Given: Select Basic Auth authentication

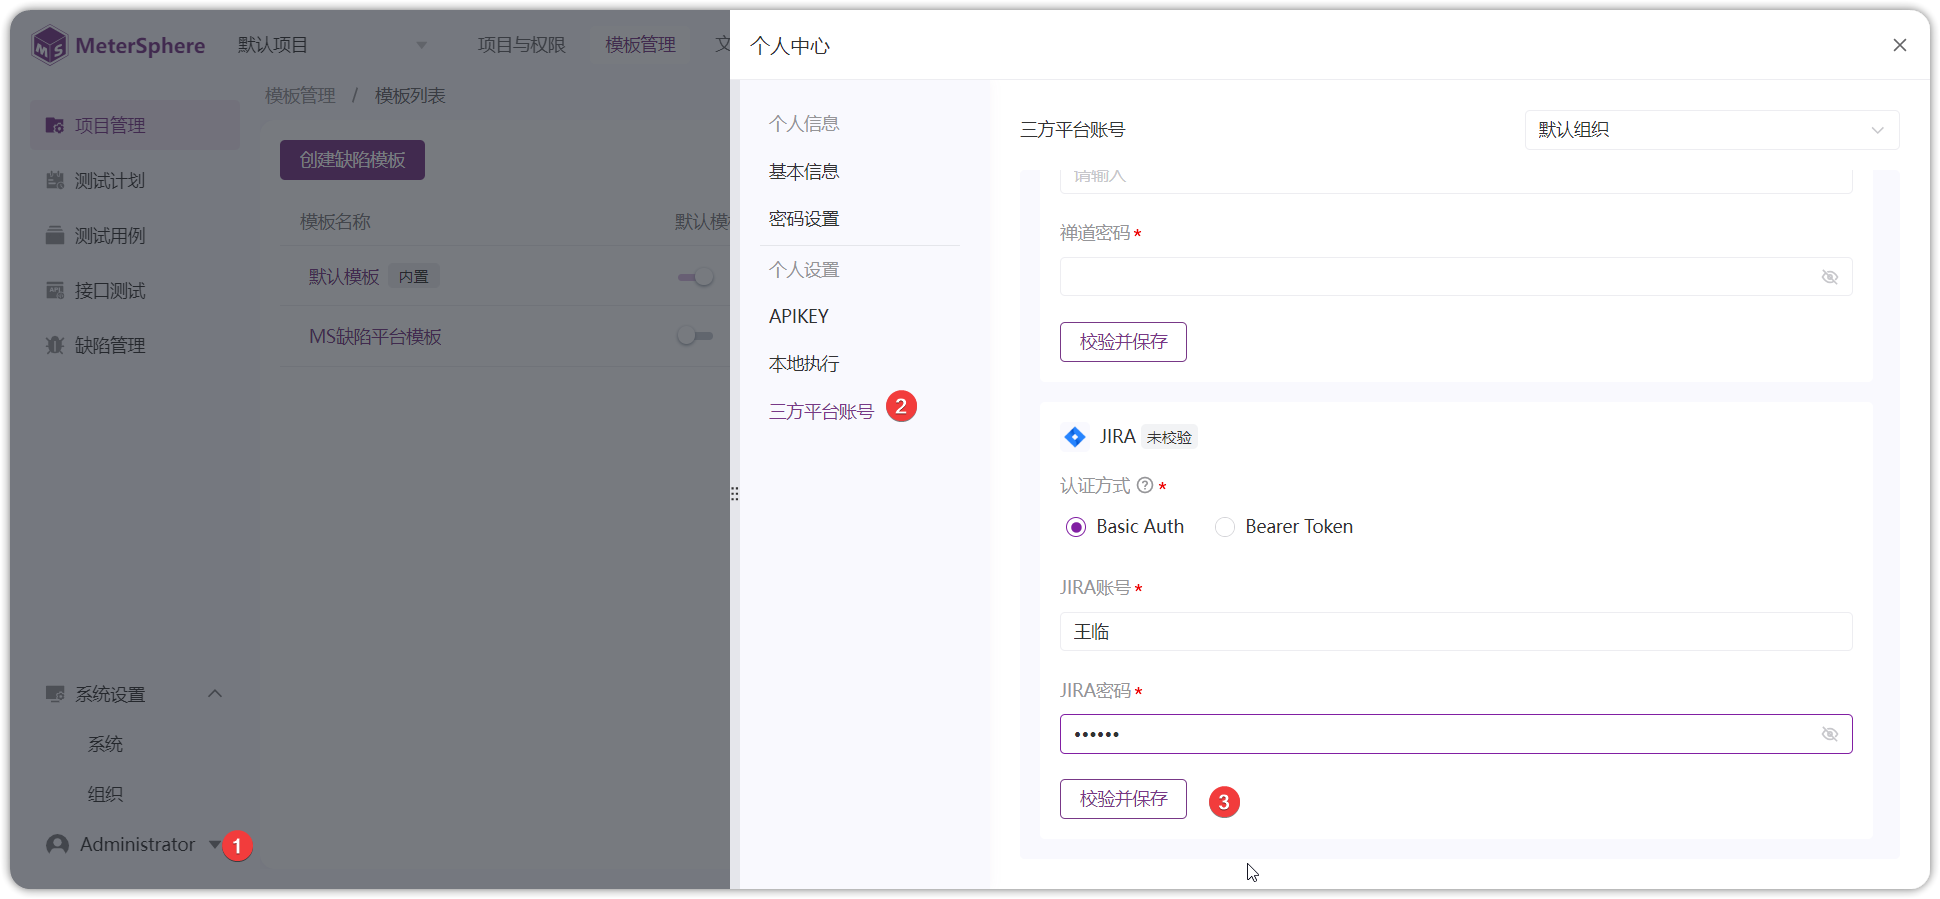Looking at the screenshot, I should 1125,527.
